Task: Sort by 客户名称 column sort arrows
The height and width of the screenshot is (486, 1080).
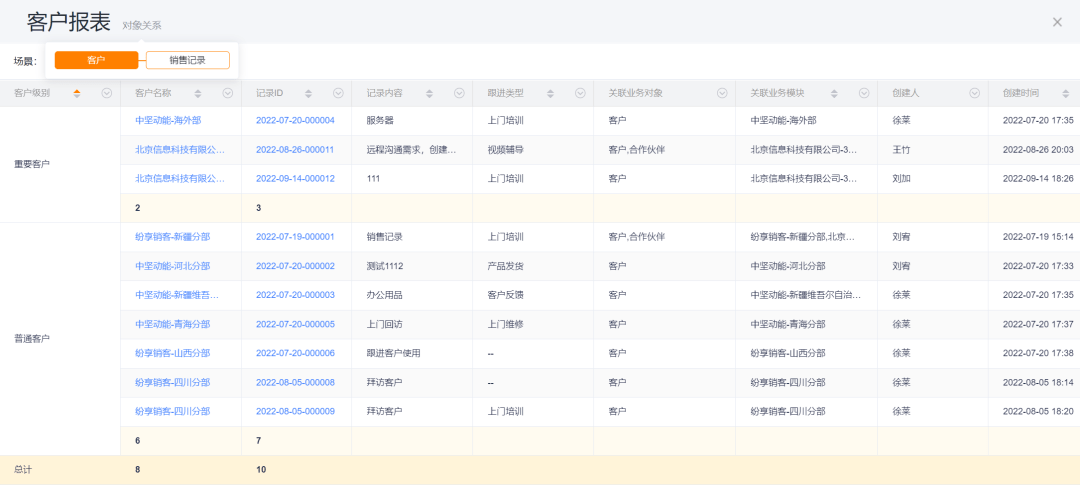Action: coord(198,94)
